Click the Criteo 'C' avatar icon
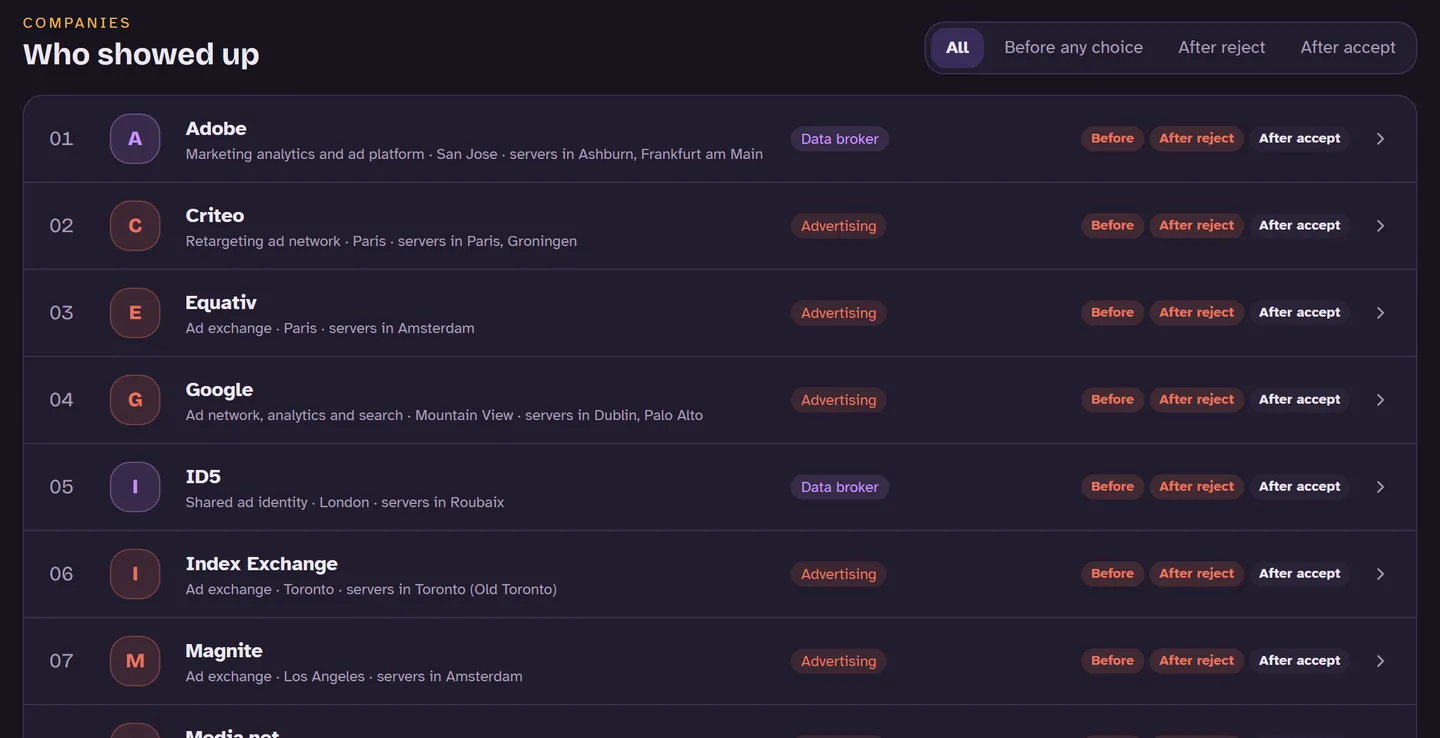This screenshot has height=738, width=1440. pos(135,226)
